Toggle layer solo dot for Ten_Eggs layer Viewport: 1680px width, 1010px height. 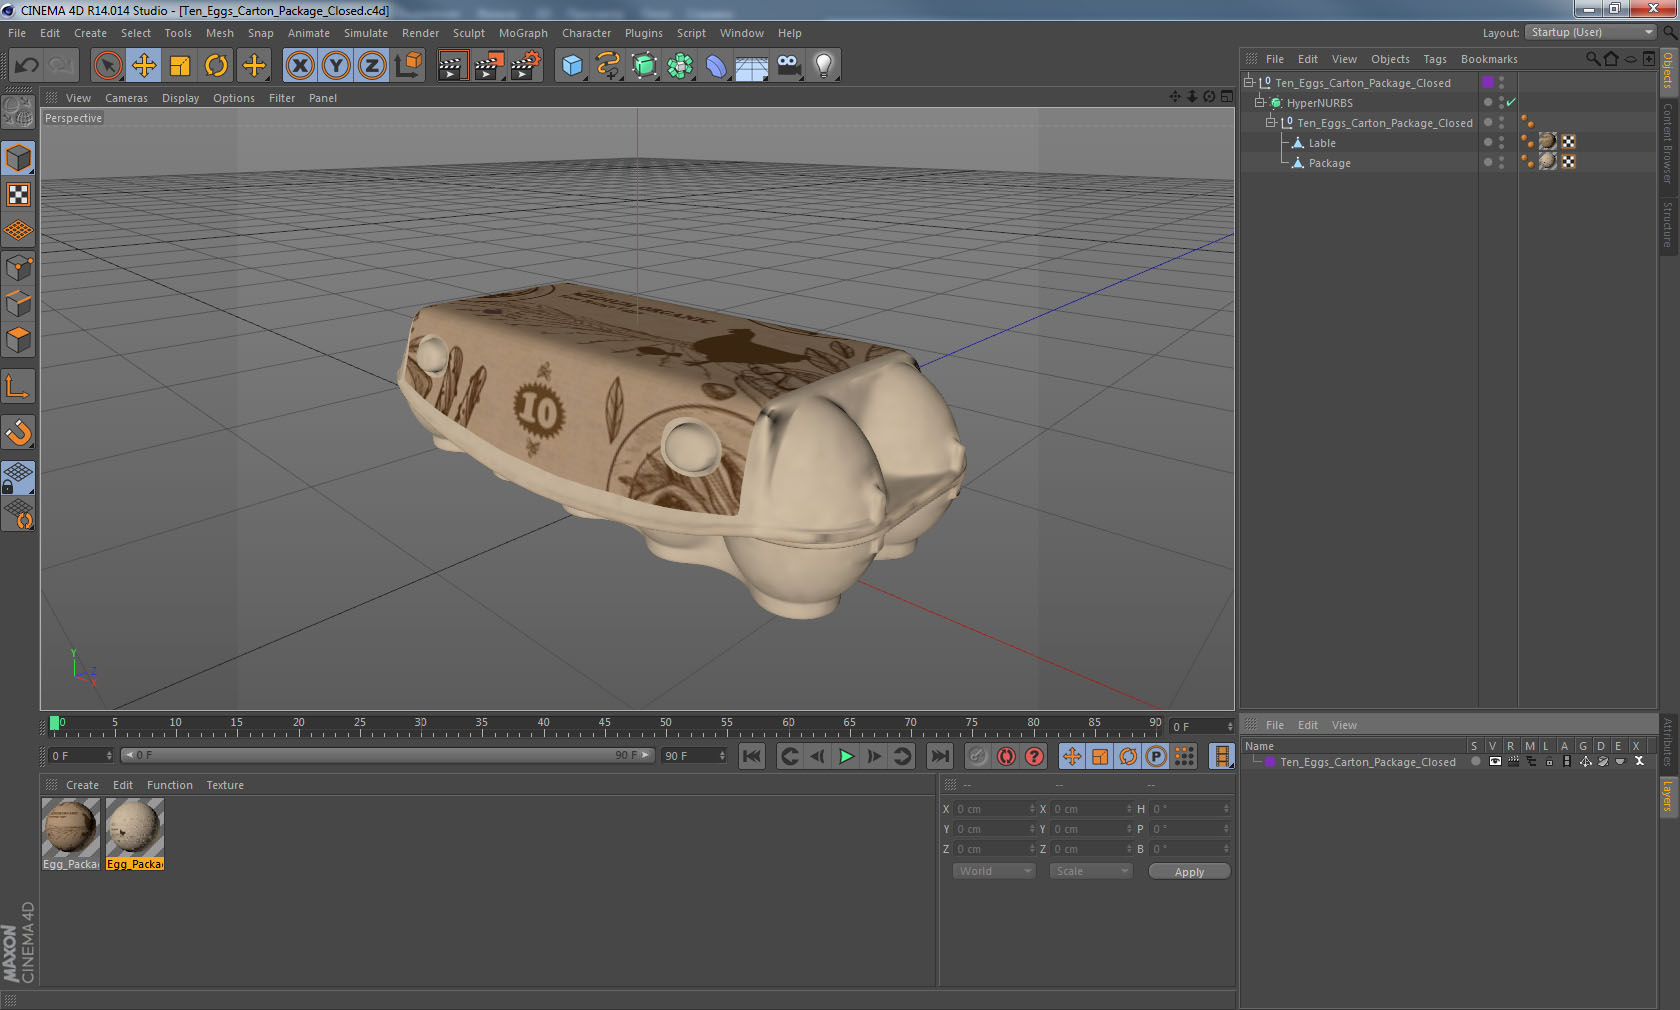pos(1475,762)
